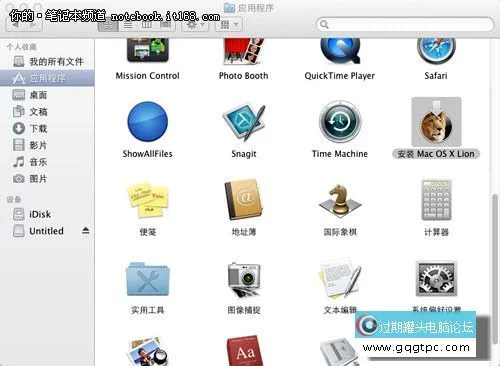Select the 便笺 sticky notes icon
Screen dimensions: 500x366
pos(148,200)
